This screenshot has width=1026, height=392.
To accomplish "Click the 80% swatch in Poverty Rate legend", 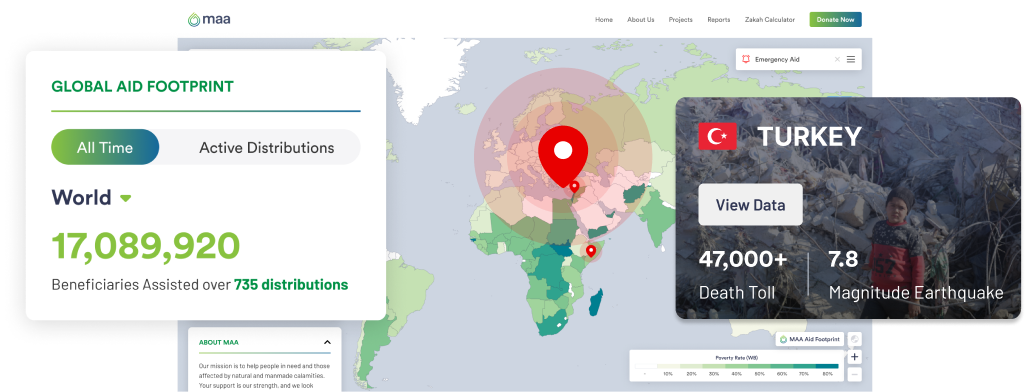I will [x=828, y=366].
